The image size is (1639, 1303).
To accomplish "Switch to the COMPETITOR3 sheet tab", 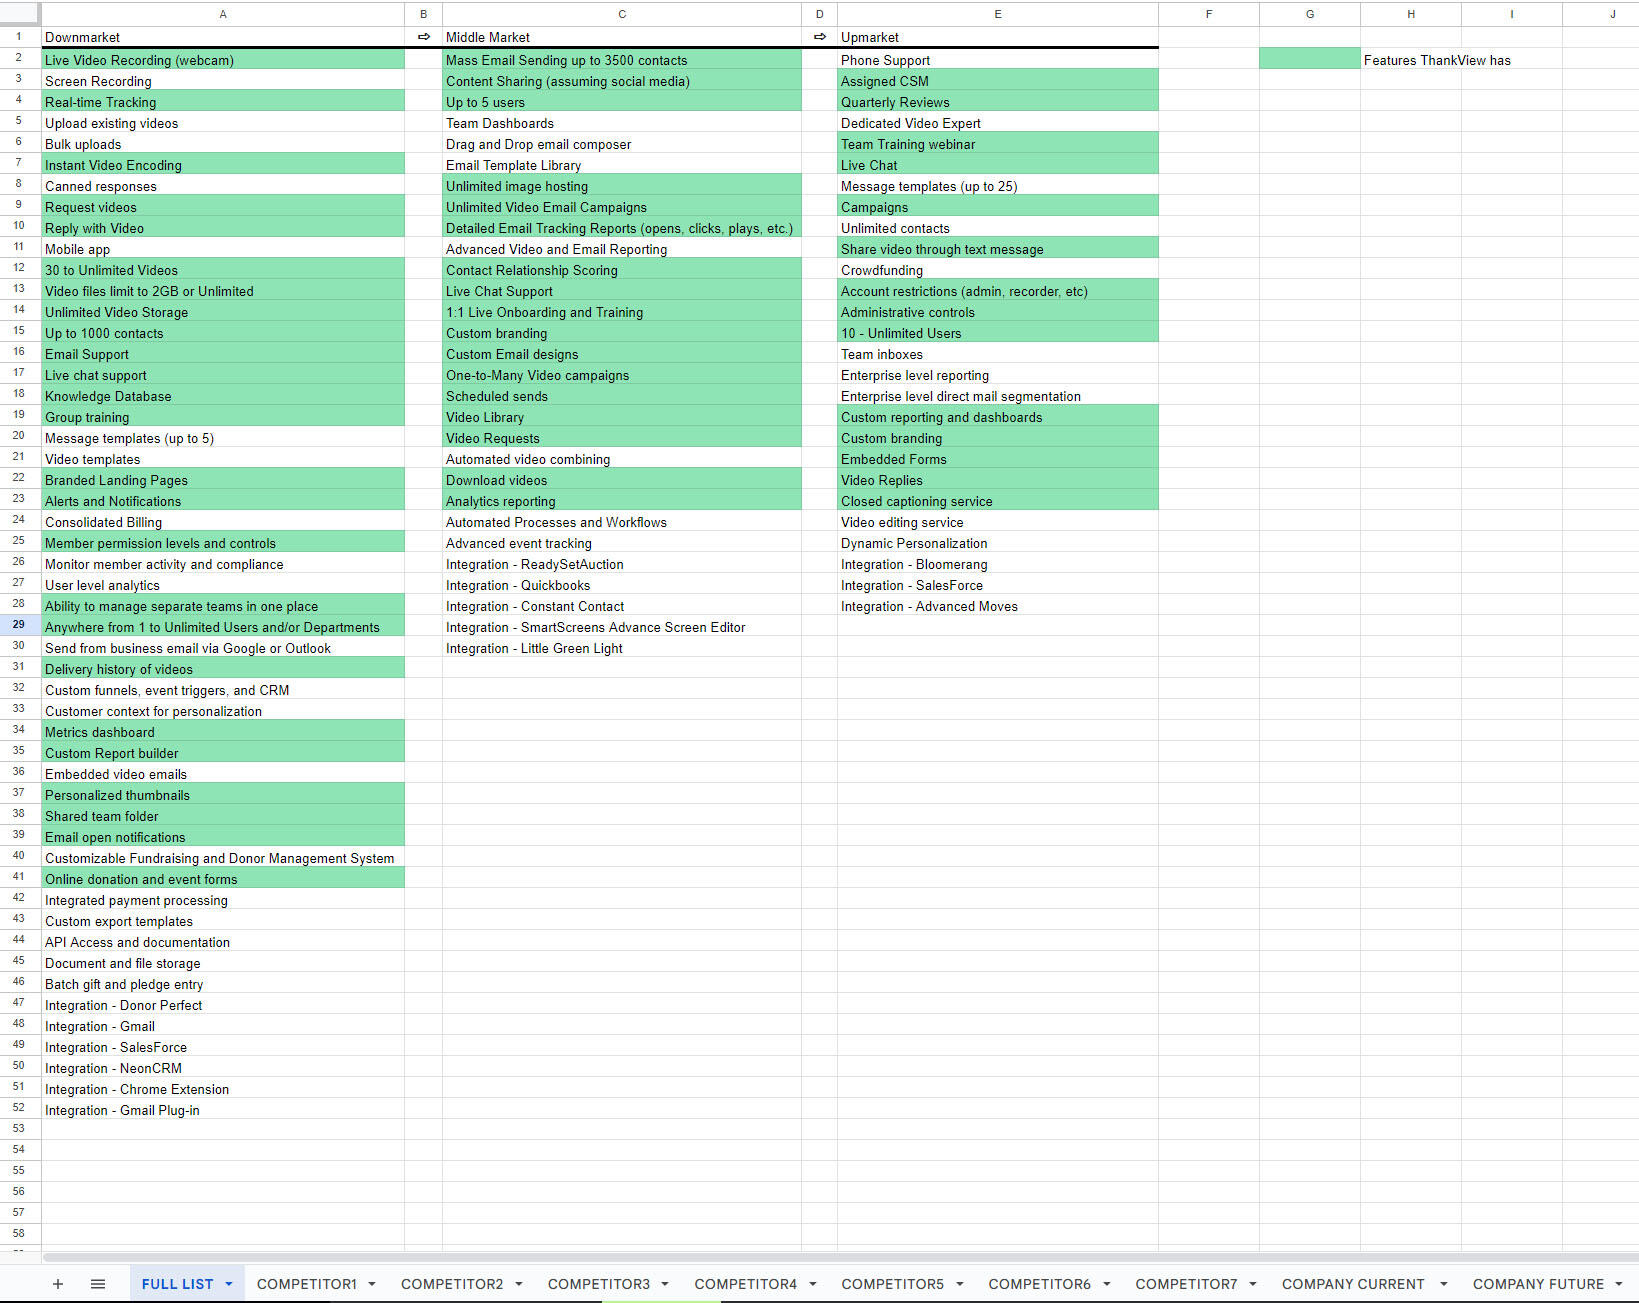I will [598, 1284].
